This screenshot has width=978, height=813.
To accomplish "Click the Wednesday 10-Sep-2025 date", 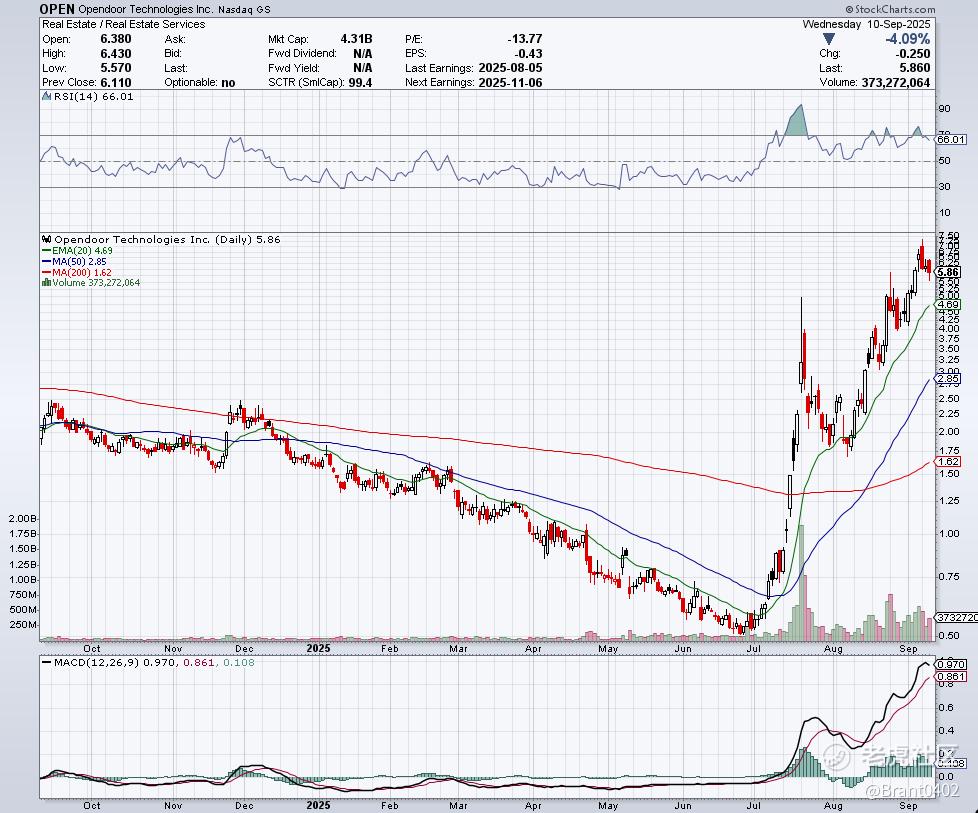I will coord(866,24).
